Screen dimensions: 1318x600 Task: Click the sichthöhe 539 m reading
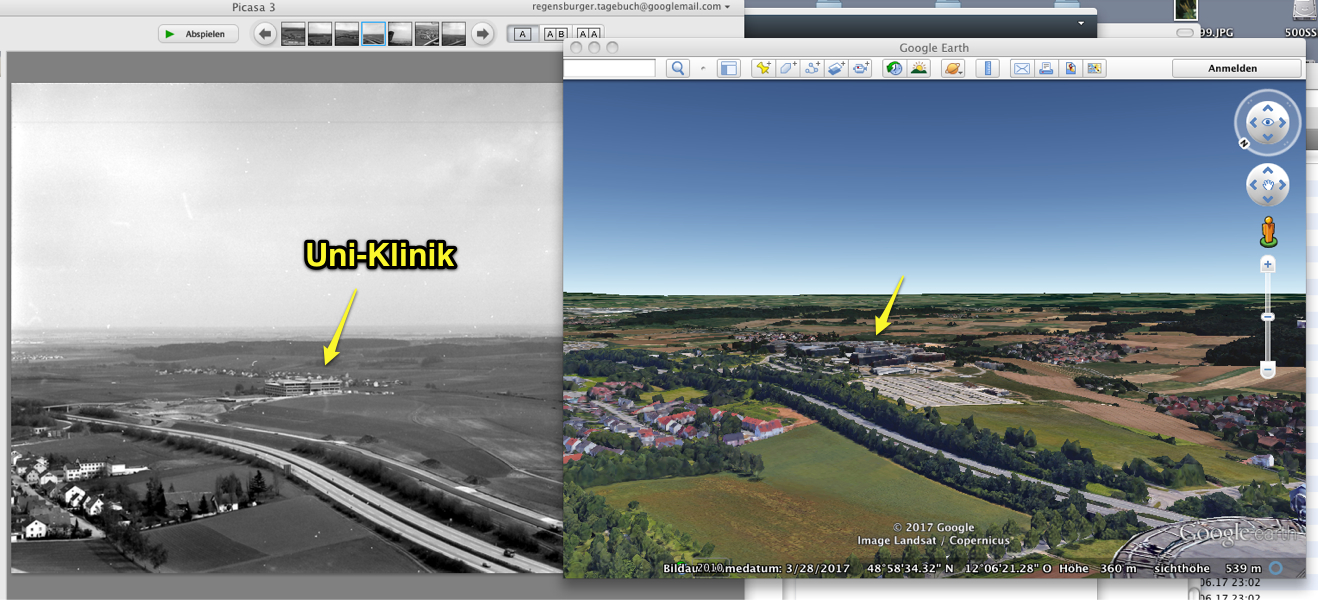pos(1205,568)
